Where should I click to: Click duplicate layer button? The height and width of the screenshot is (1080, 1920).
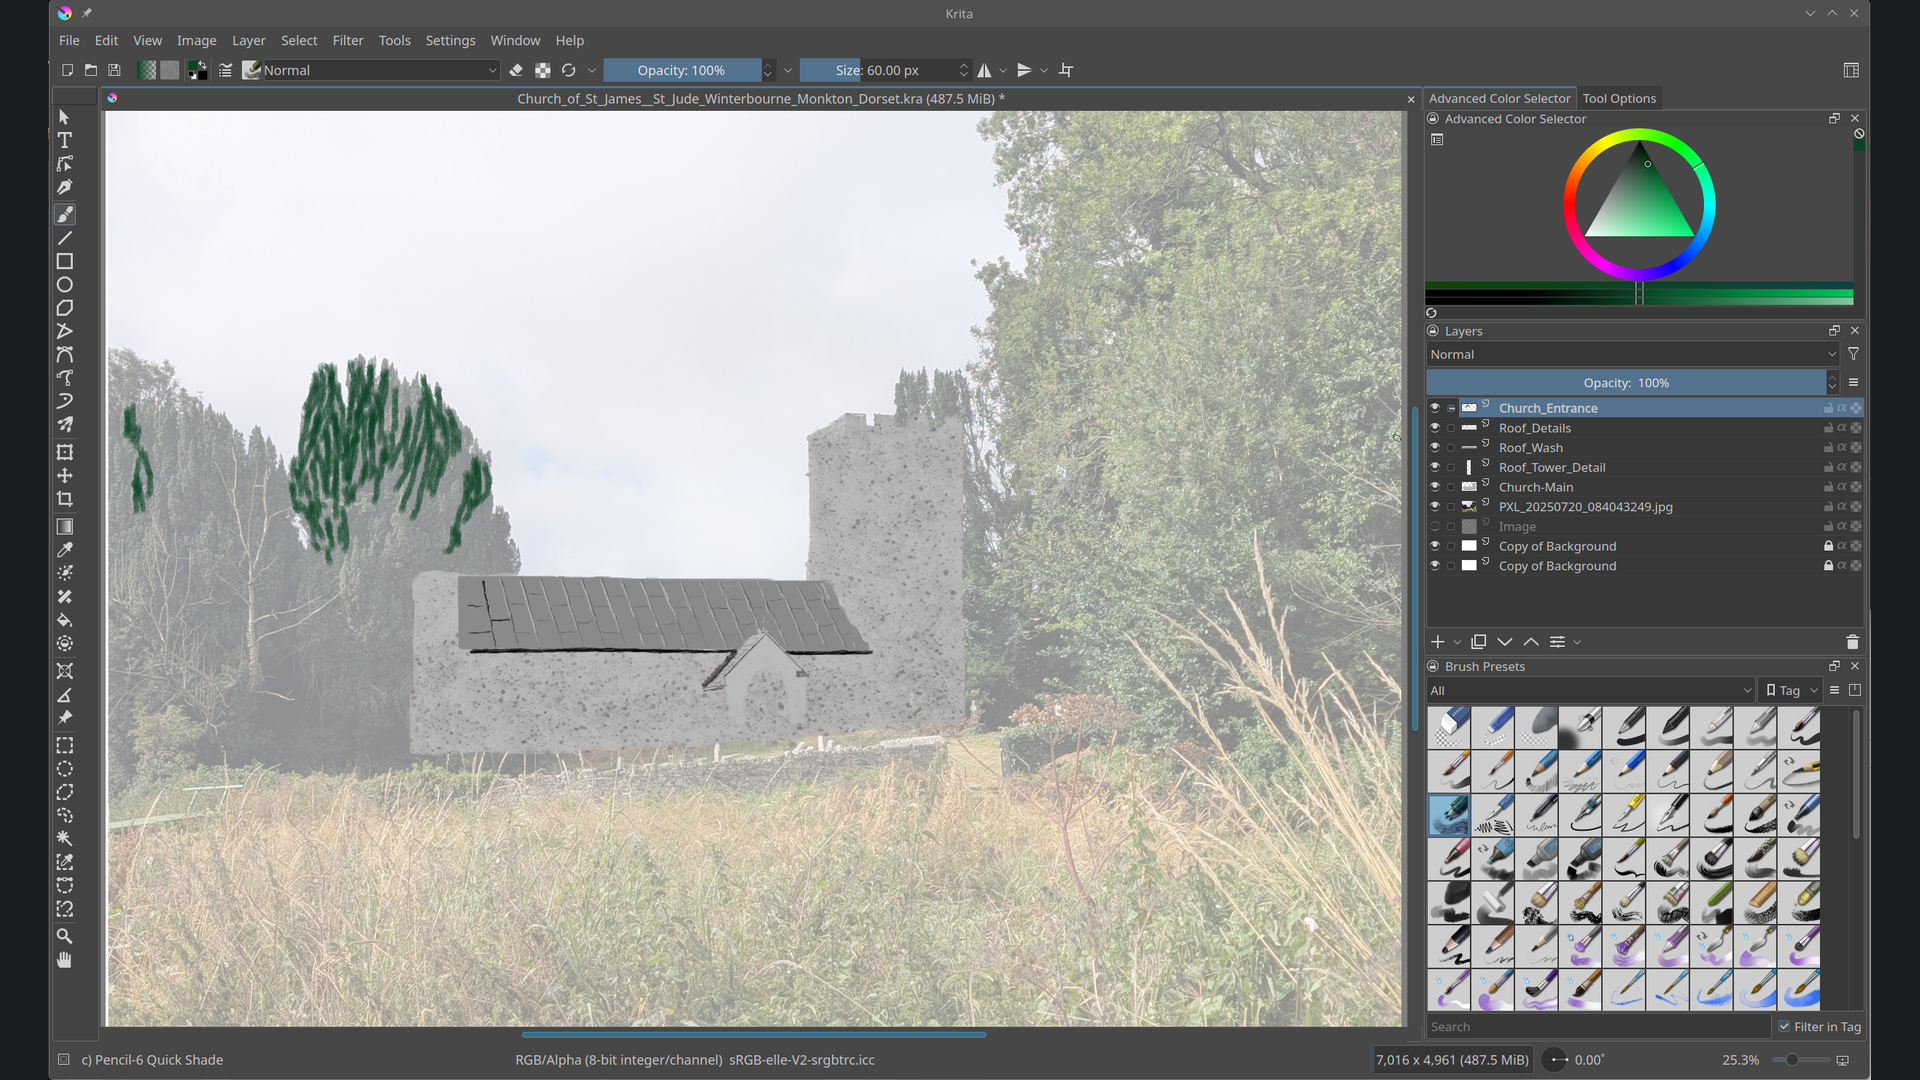(1479, 642)
